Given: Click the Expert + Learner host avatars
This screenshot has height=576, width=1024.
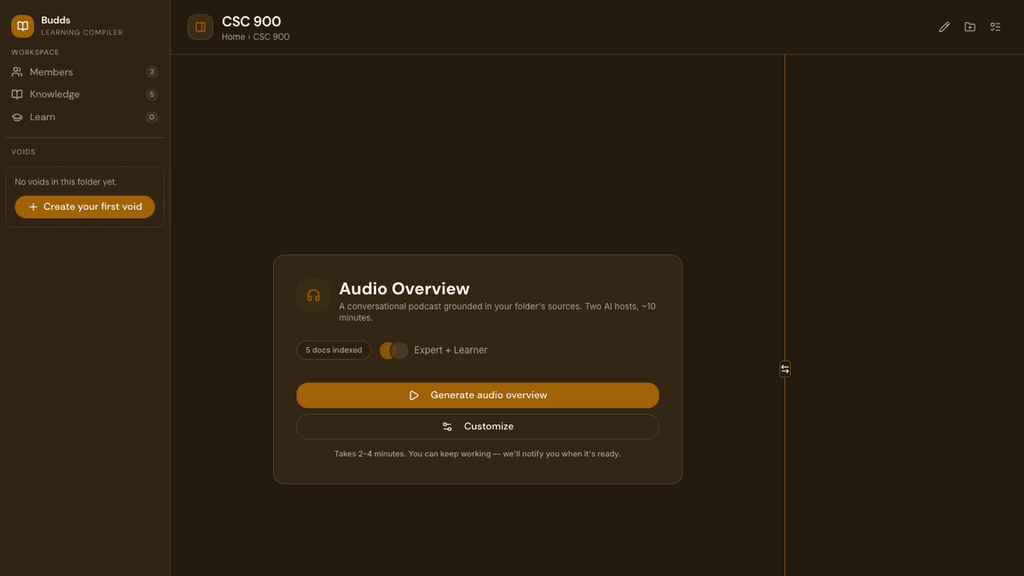Looking at the screenshot, I should 394,350.
